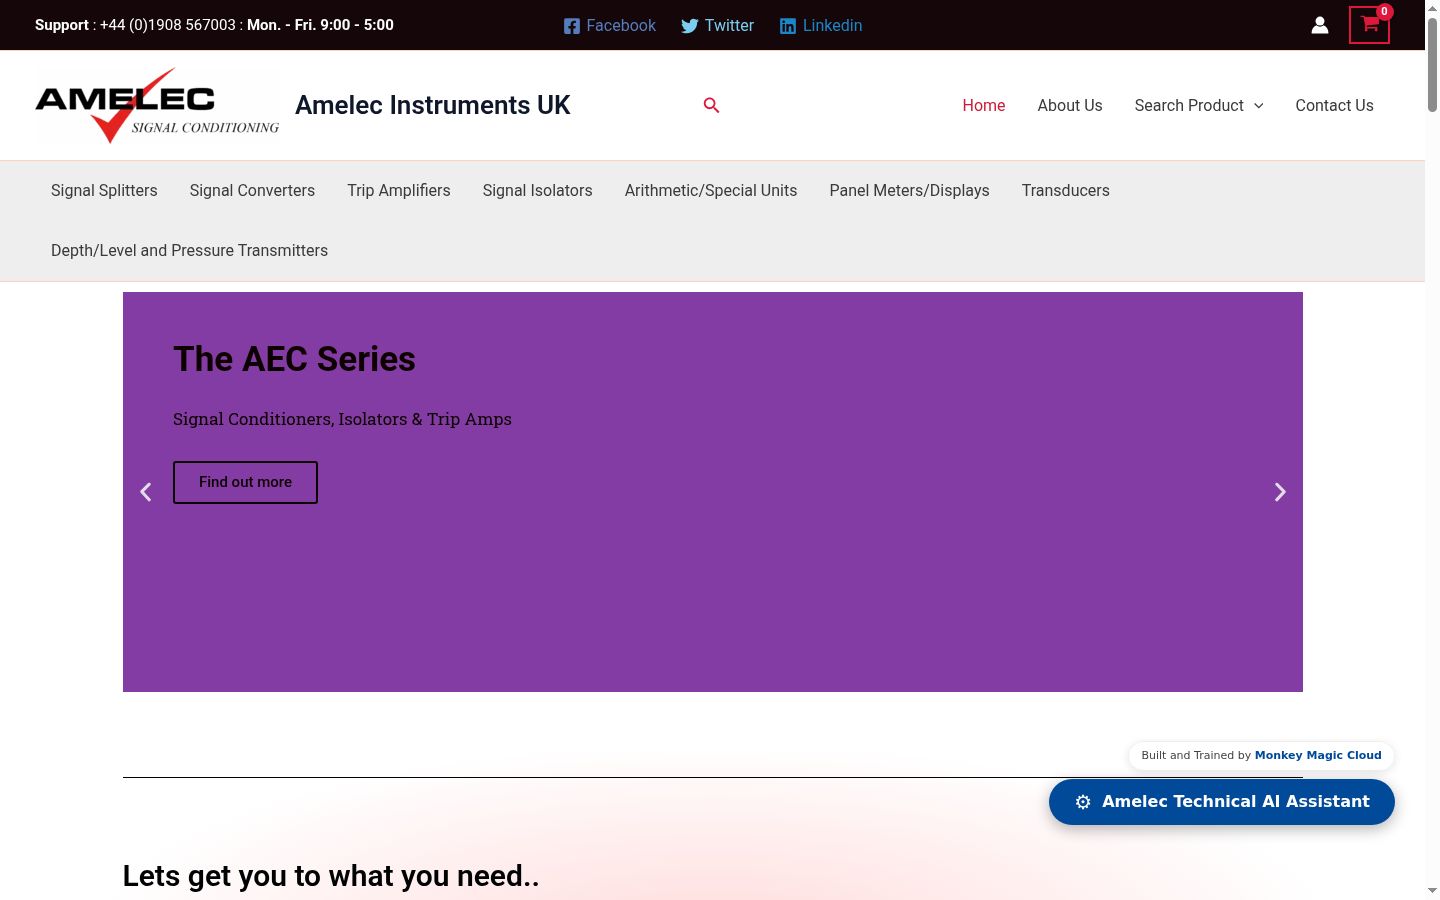Select Signal Converters category
Image resolution: width=1440 pixels, height=900 pixels.
pos(252,191)
